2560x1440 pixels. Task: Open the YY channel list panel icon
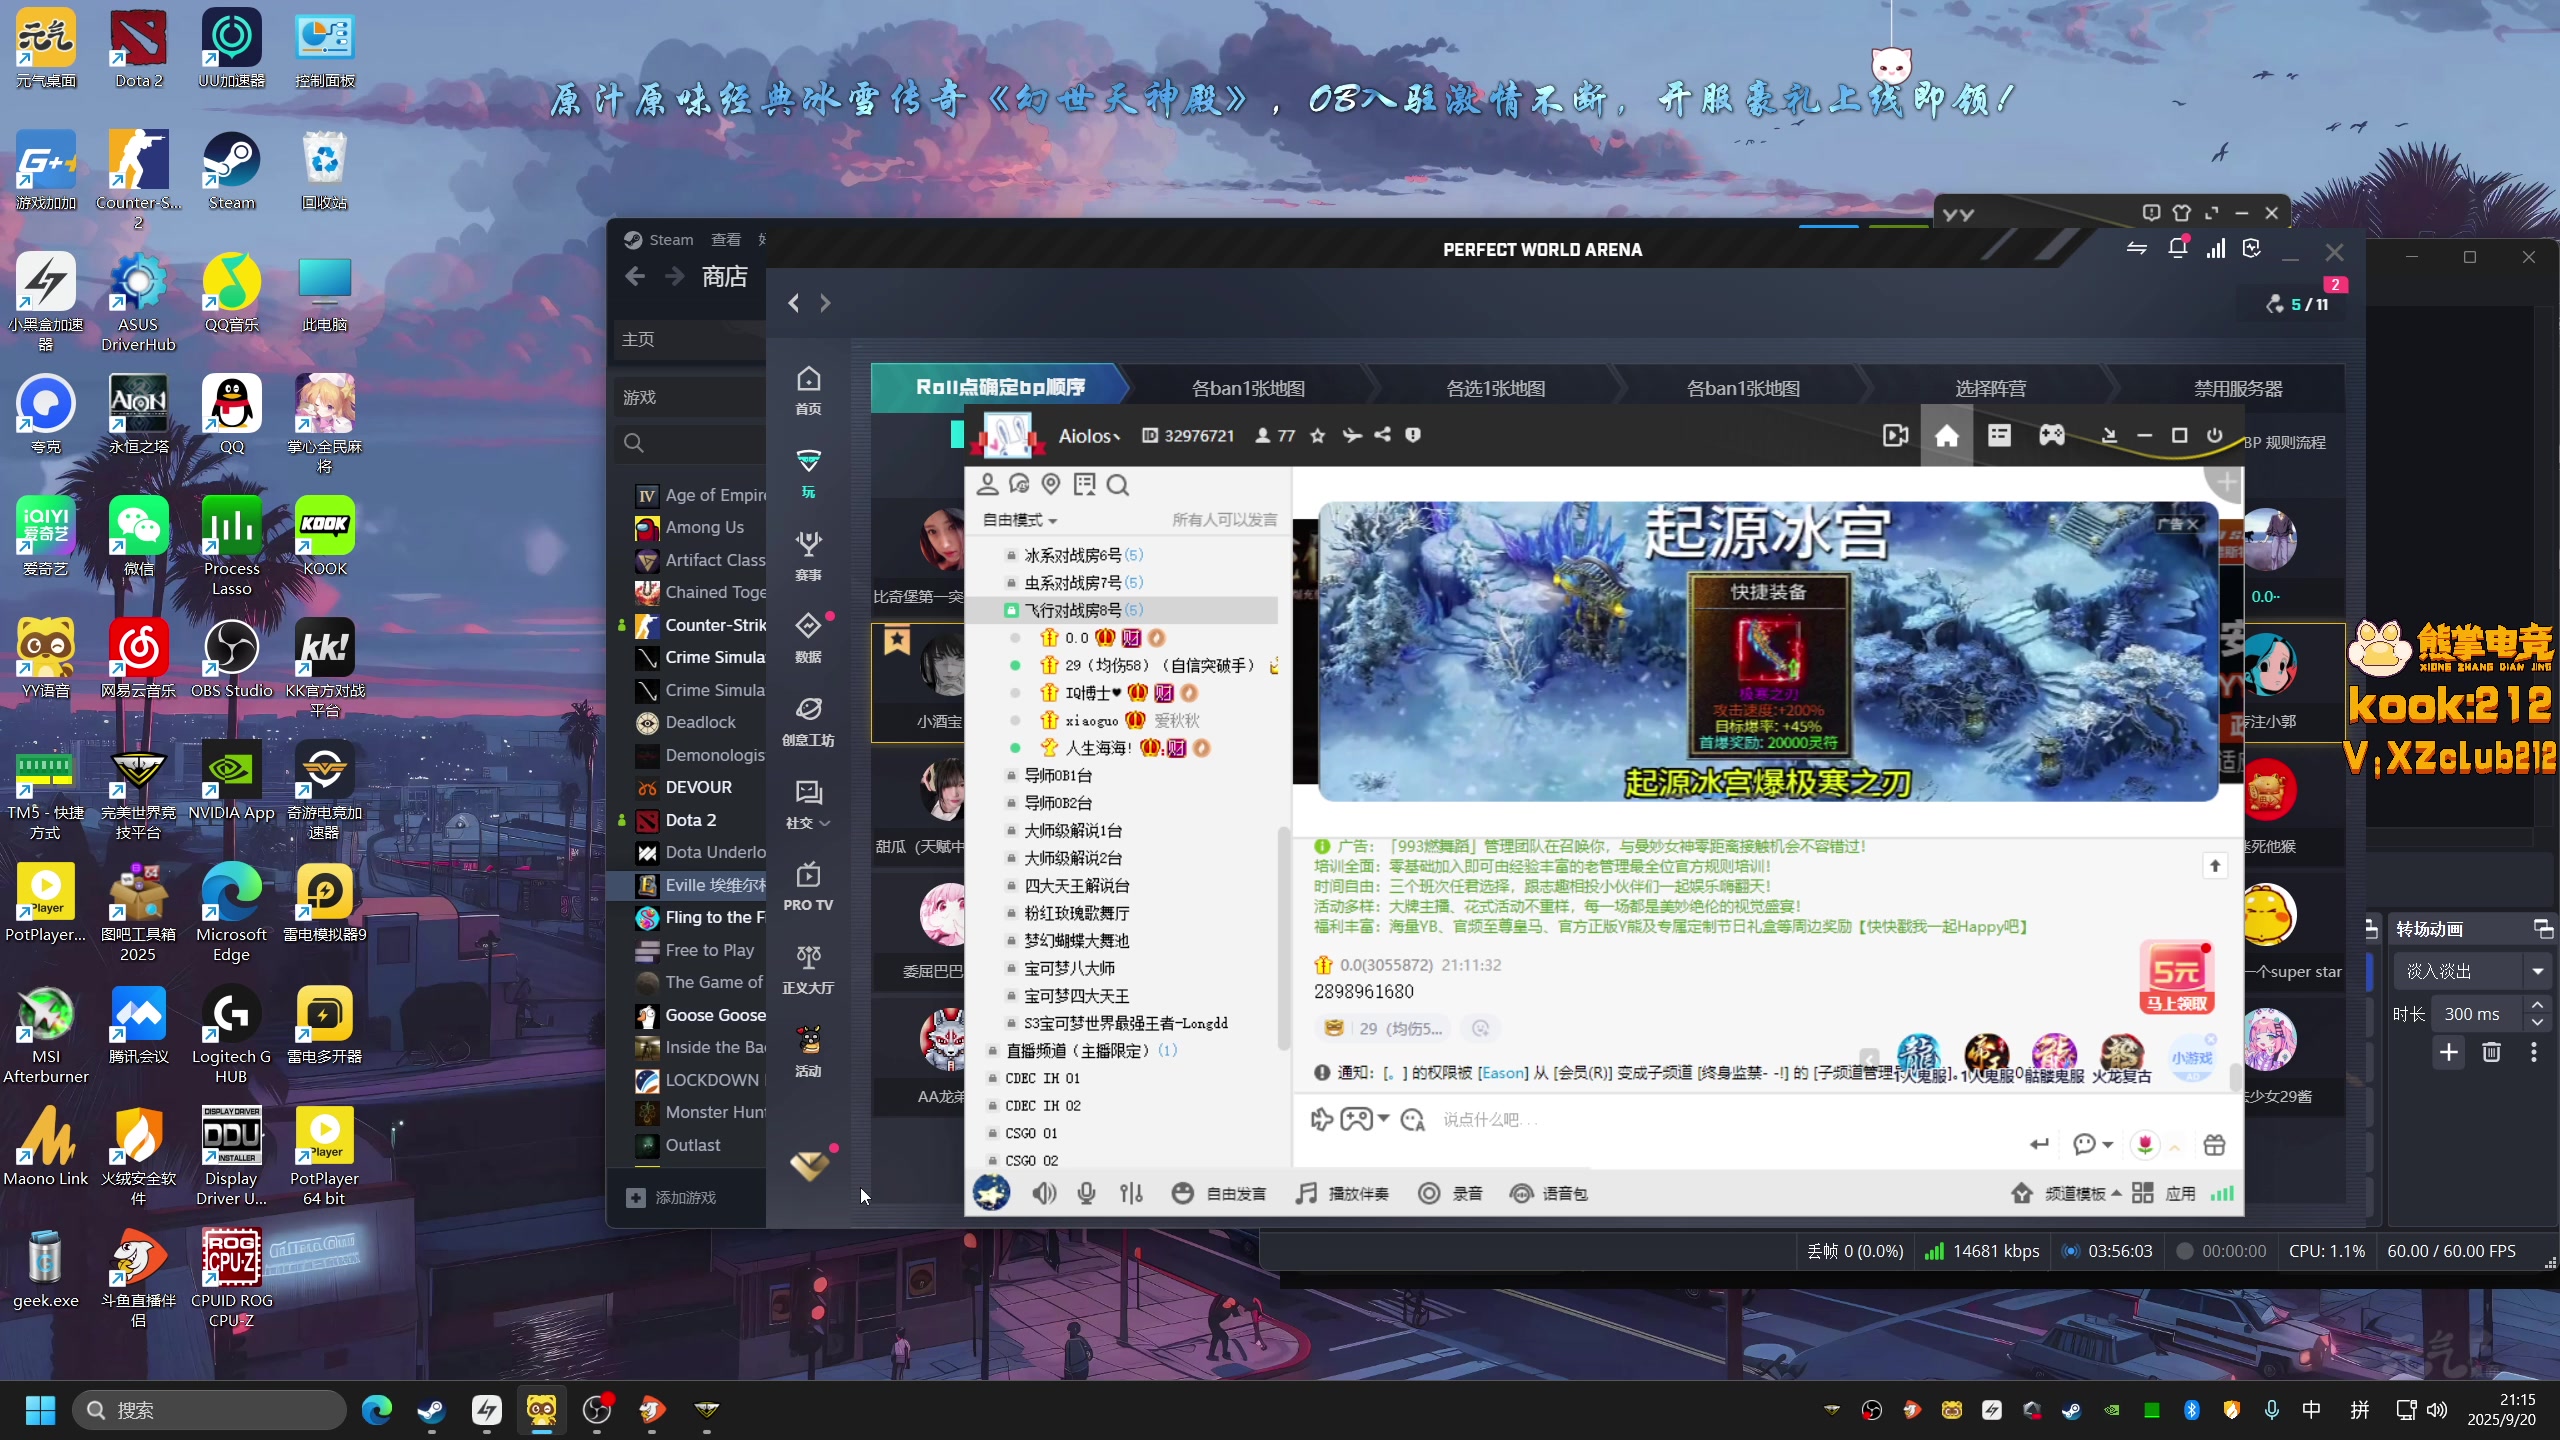click(x=1999, y=436)
